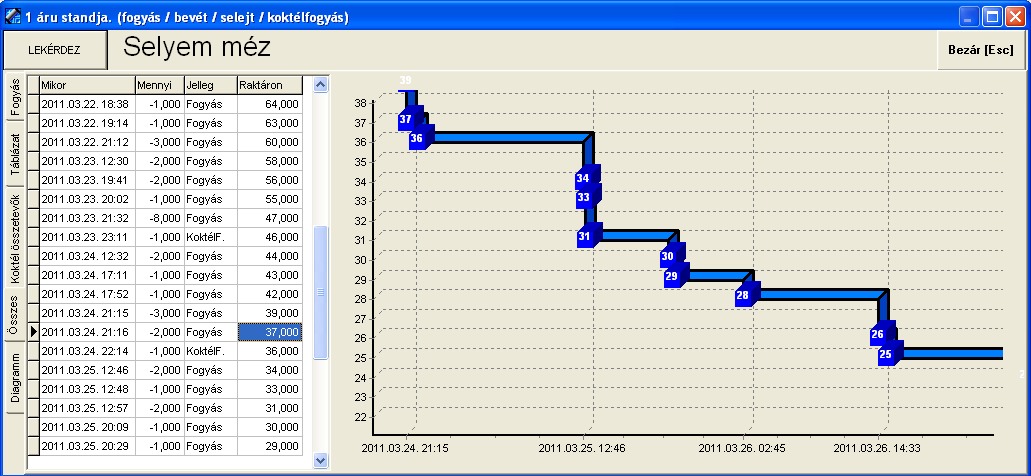Switch to the Táblázat side tab
Image resolution: width=1031 pixels, height=476 pixels.
pyautogui.click(x=15, y=154)
